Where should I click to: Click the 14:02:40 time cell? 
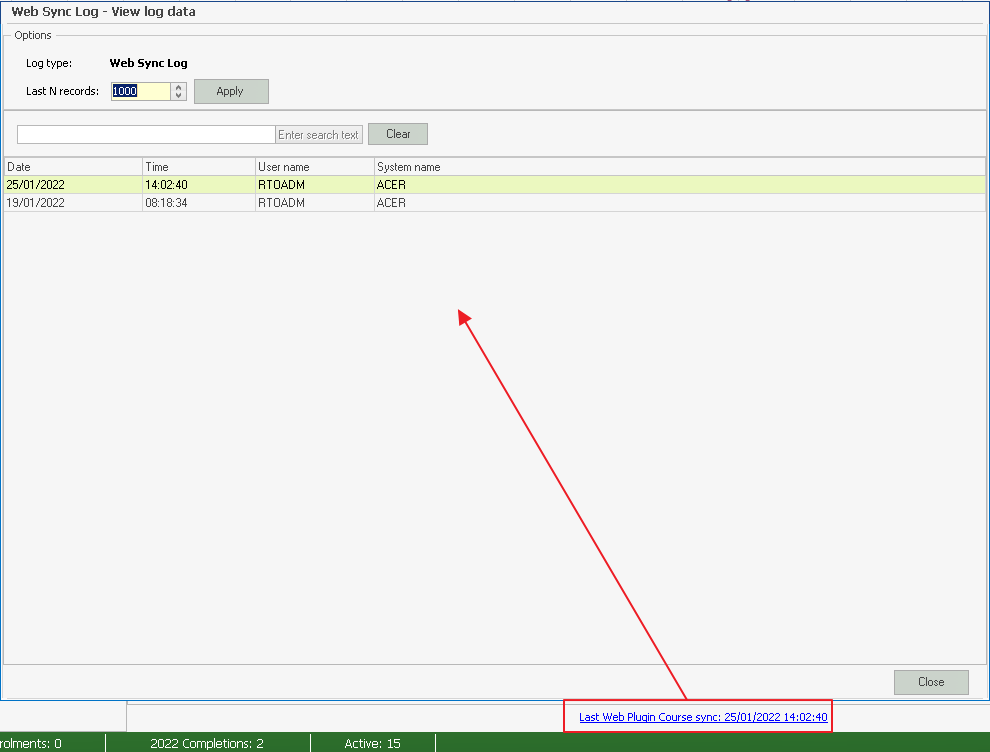point(199,184)
